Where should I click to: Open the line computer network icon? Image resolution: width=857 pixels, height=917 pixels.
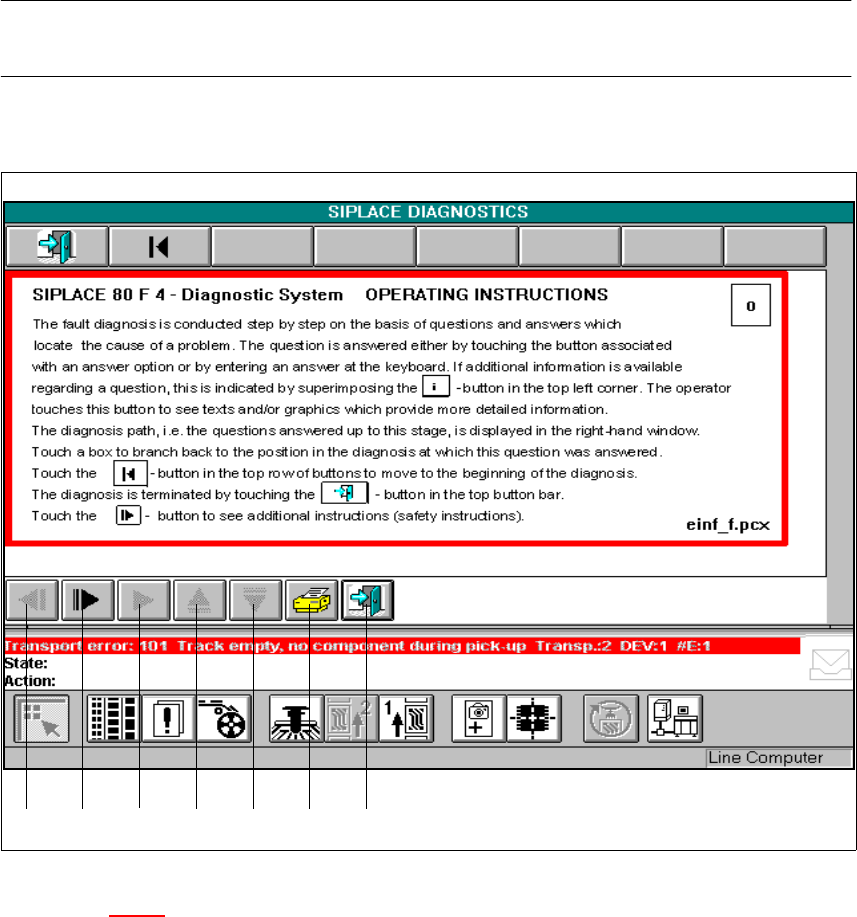675,719
